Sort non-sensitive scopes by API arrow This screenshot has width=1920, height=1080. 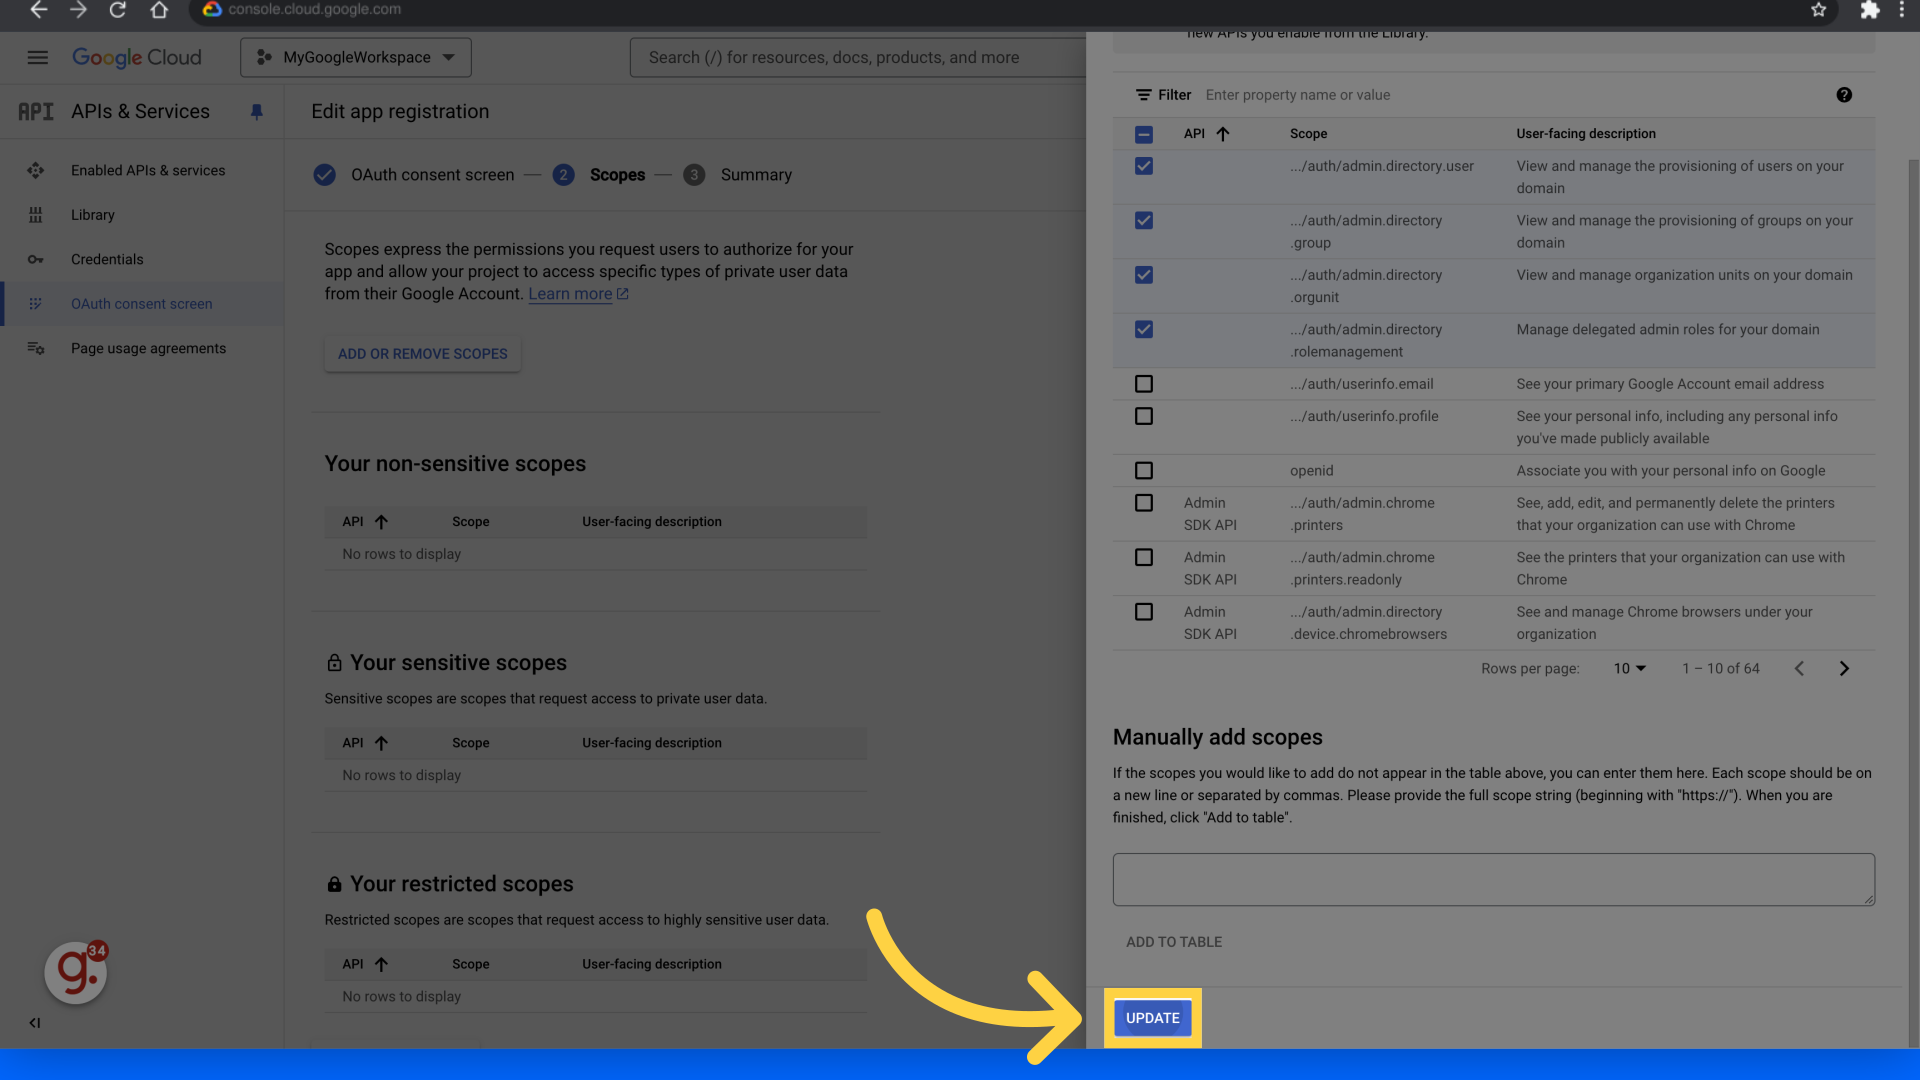[x=381, y=522]
